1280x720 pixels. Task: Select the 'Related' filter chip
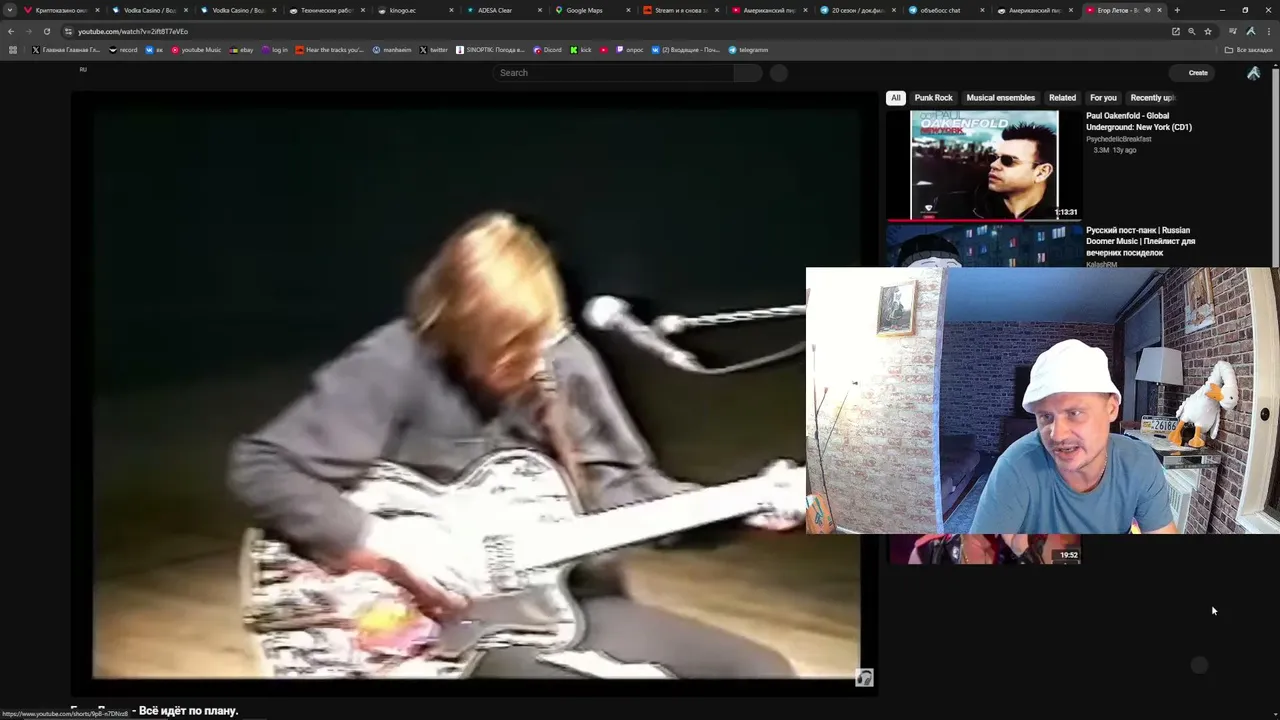1062,98
